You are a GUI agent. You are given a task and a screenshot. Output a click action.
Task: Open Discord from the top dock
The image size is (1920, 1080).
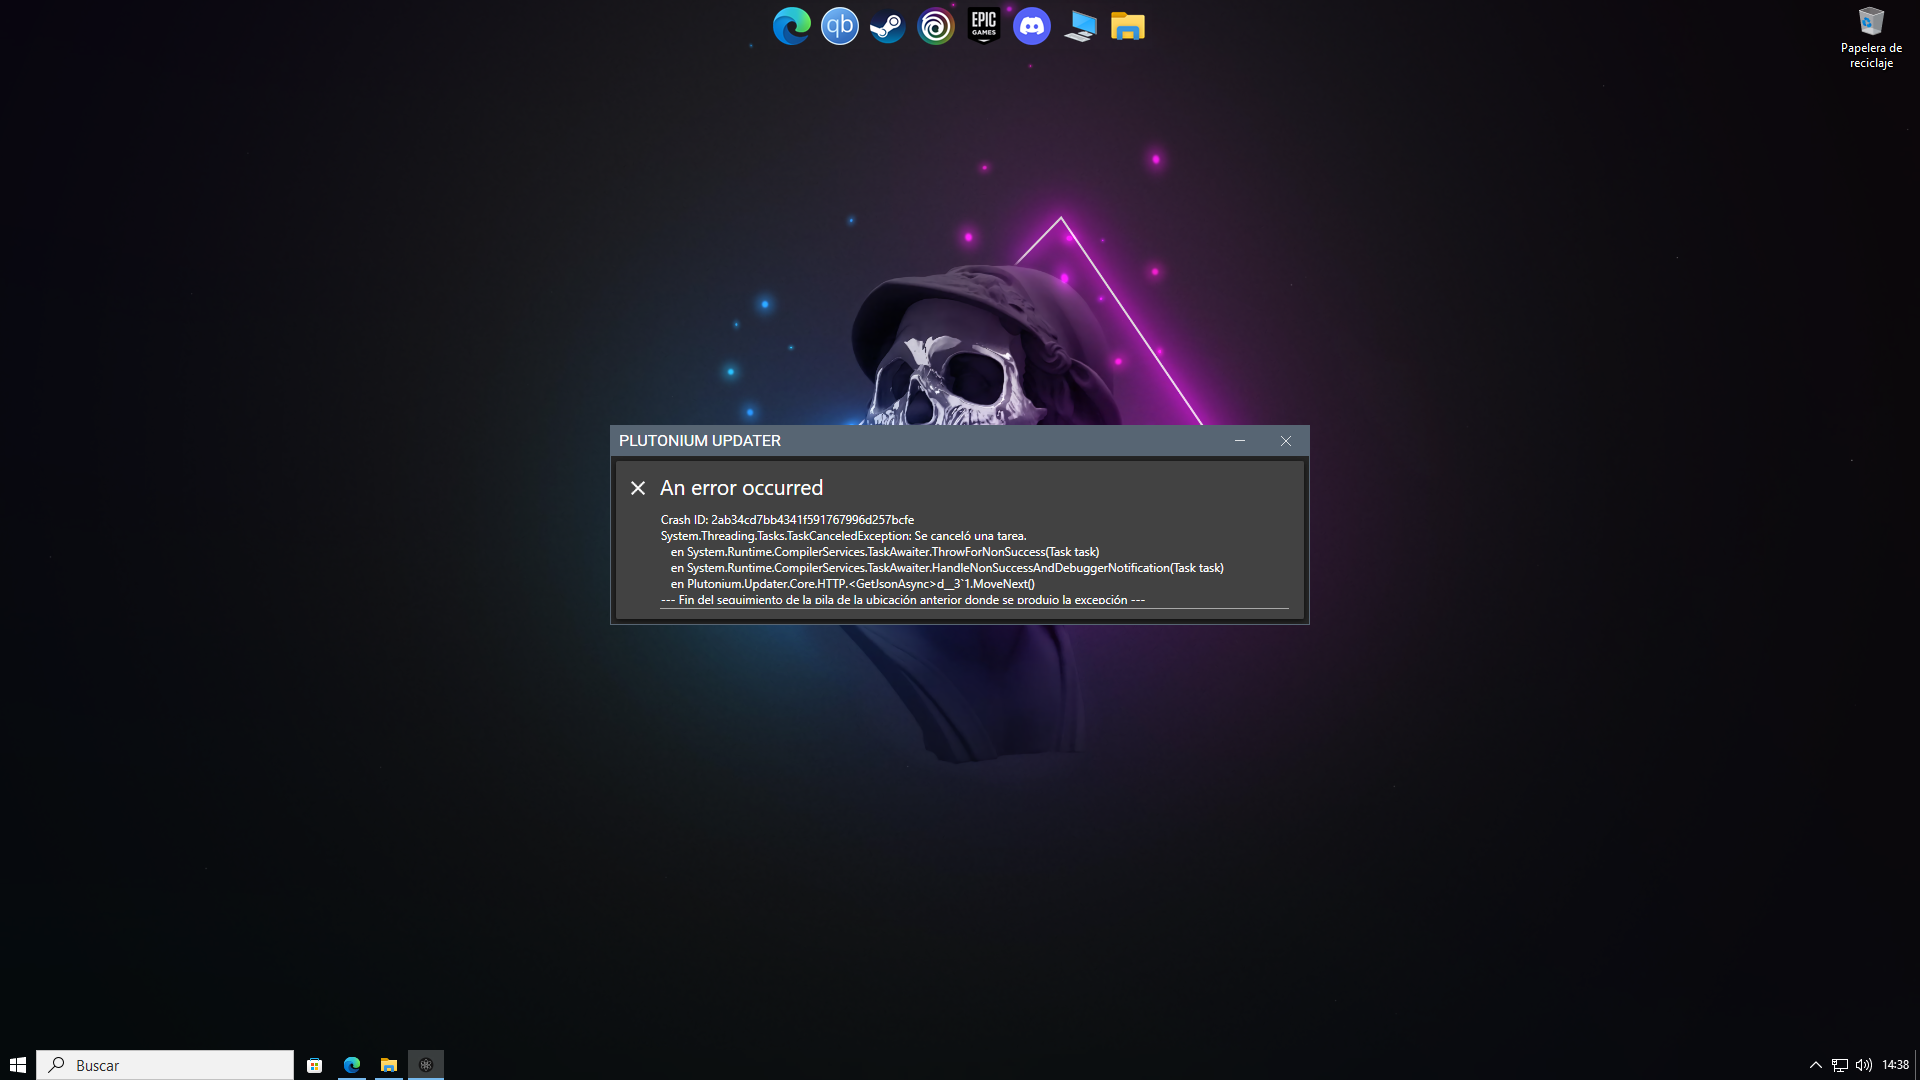[x=1032, y=26]
